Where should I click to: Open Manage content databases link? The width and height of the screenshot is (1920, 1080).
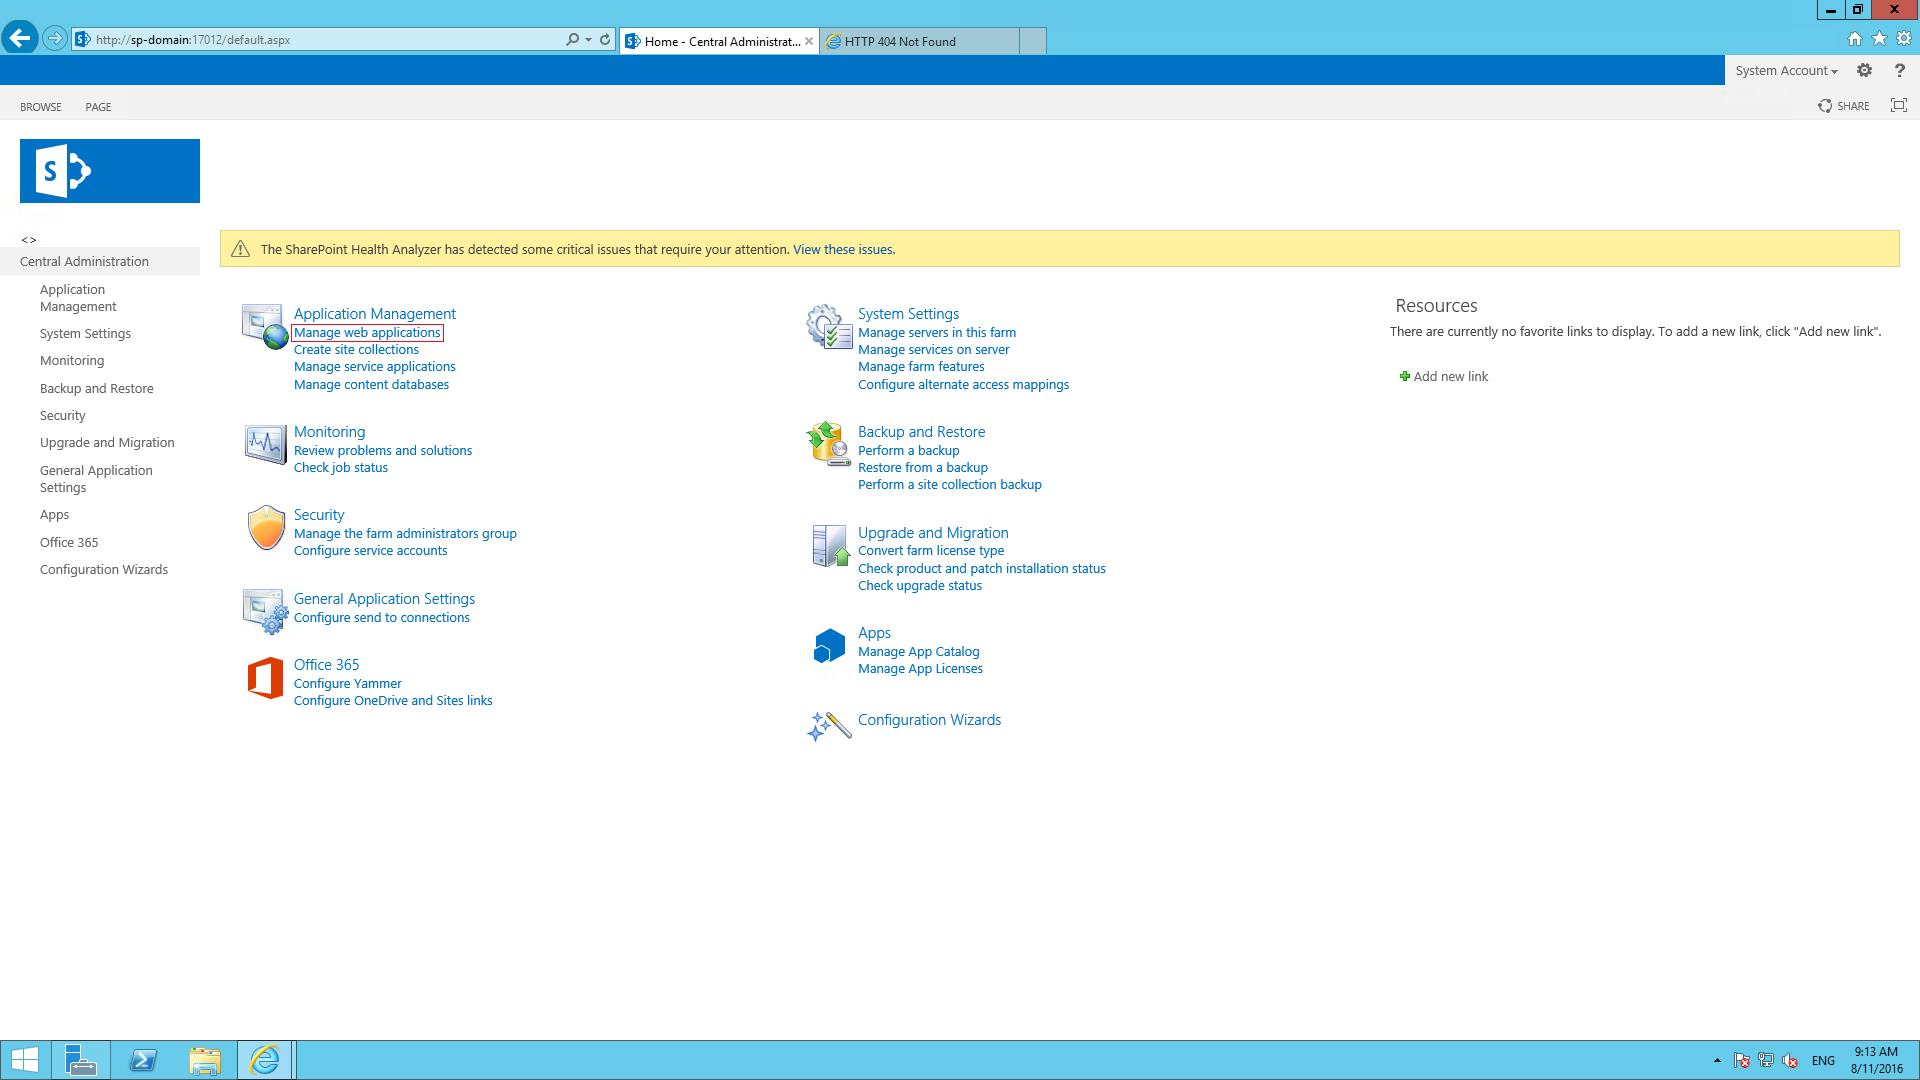pos(371,385)
